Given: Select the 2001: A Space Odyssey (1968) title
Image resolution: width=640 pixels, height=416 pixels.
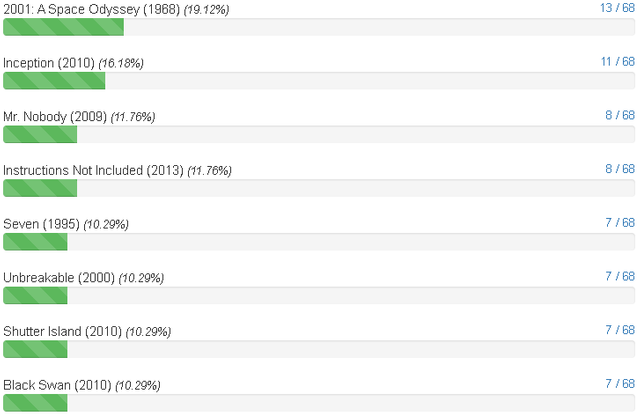Looking at the screenshot, I should (92, 9).
